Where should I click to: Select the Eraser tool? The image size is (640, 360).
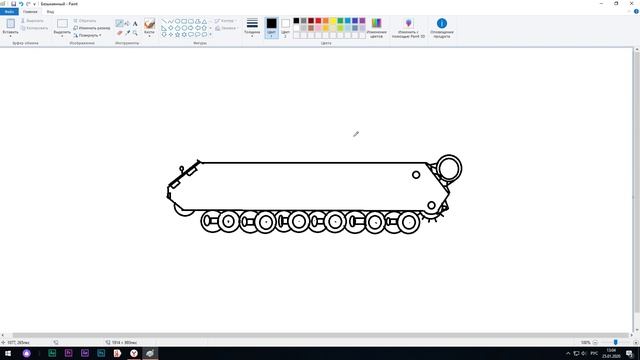click(119, 33)
